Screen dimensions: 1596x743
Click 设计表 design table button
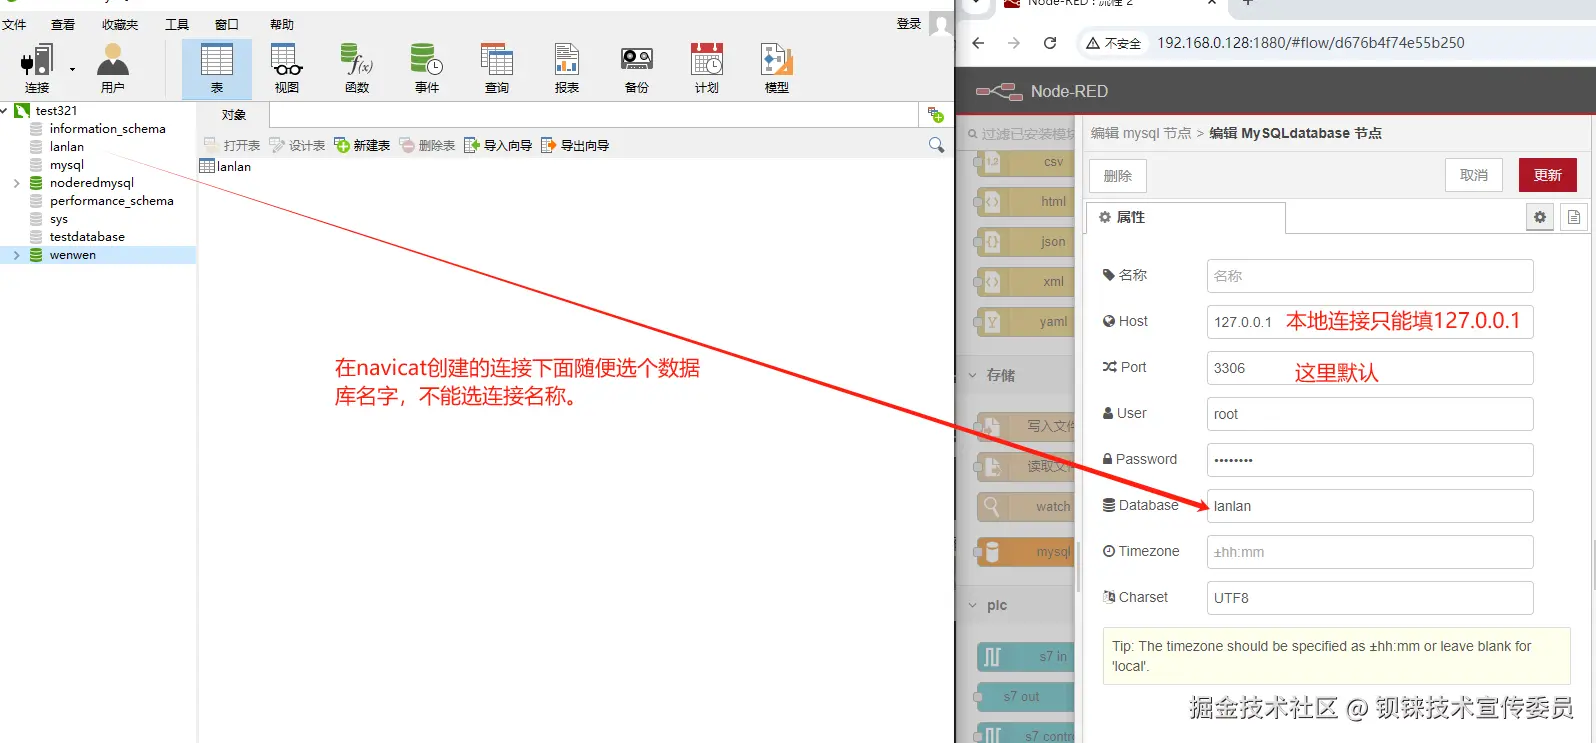[297, 145]
